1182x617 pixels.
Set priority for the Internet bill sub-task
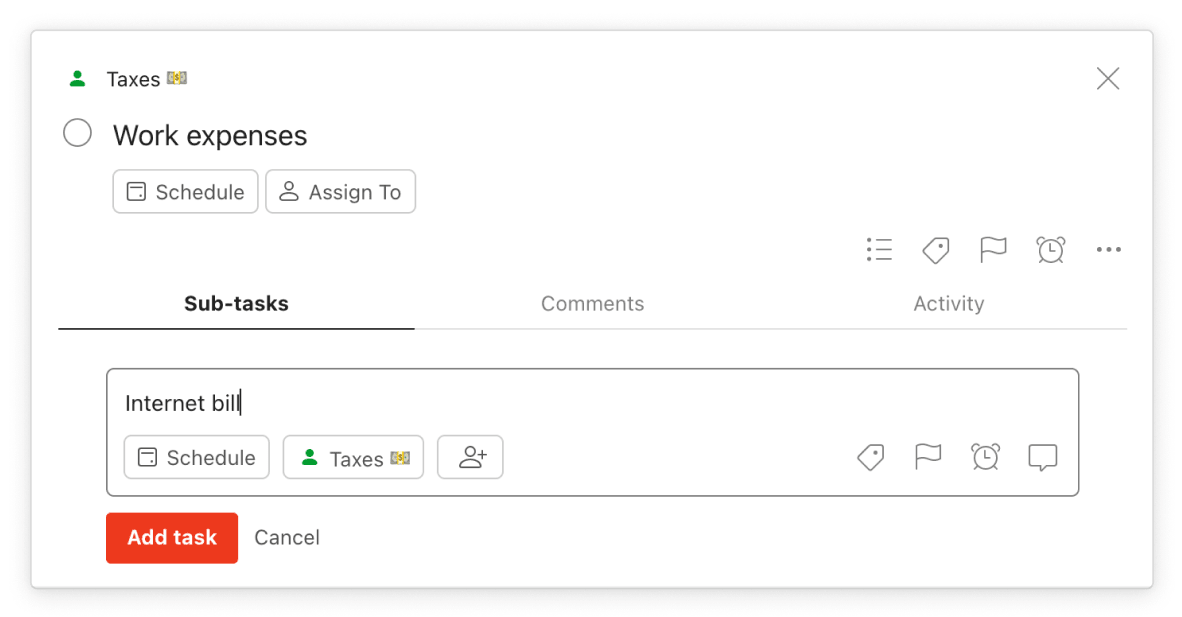pyautogui.click(x=928, y=457)
